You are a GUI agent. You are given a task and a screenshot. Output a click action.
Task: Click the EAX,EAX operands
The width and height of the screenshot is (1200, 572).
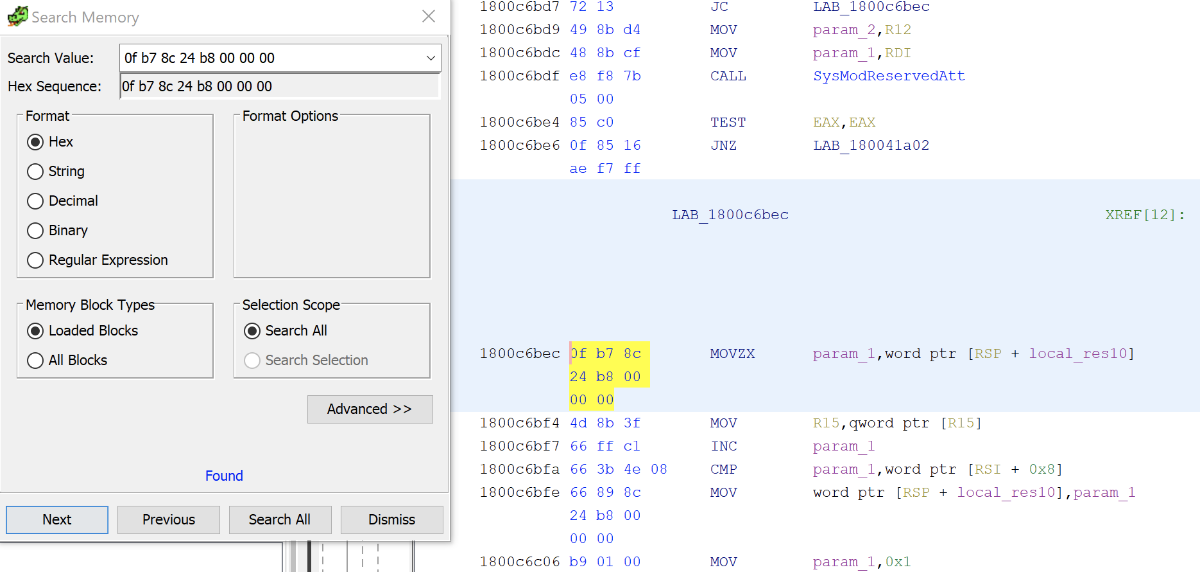click(x=844, y=123)
